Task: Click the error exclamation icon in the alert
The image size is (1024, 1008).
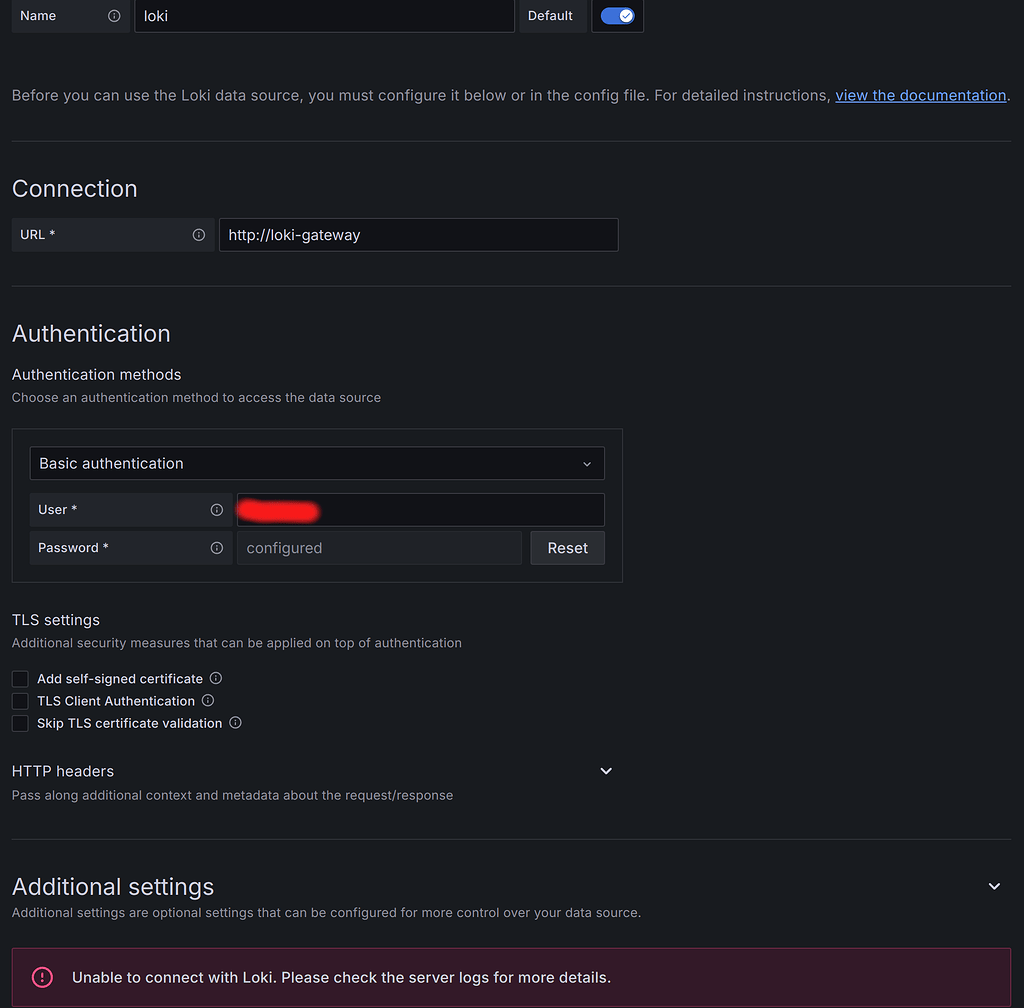Action: tap(41, 977)
